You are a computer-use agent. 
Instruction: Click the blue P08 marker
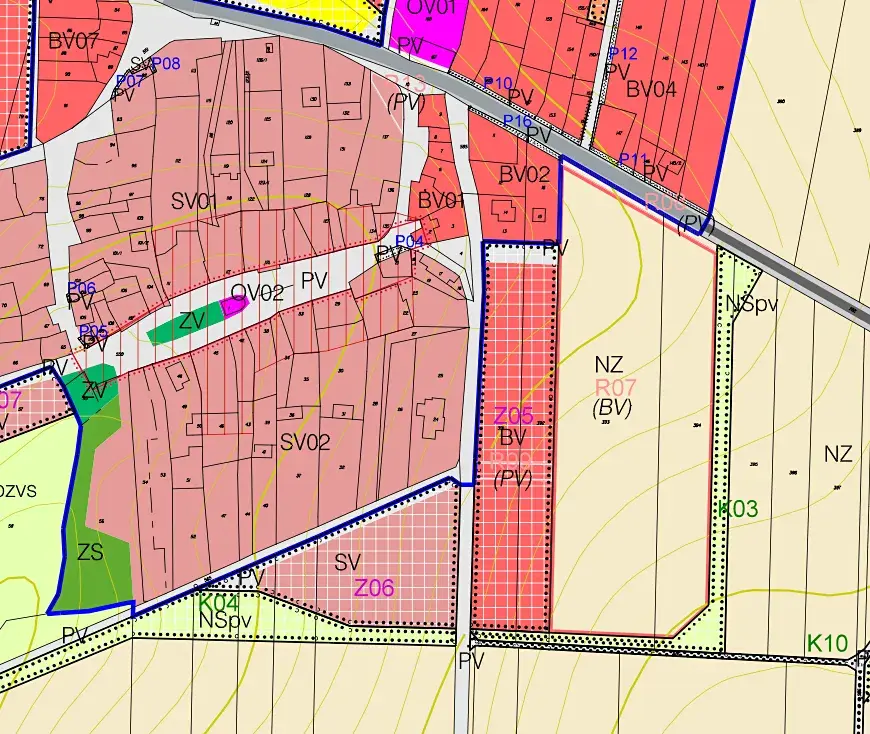tap(166, 64)
